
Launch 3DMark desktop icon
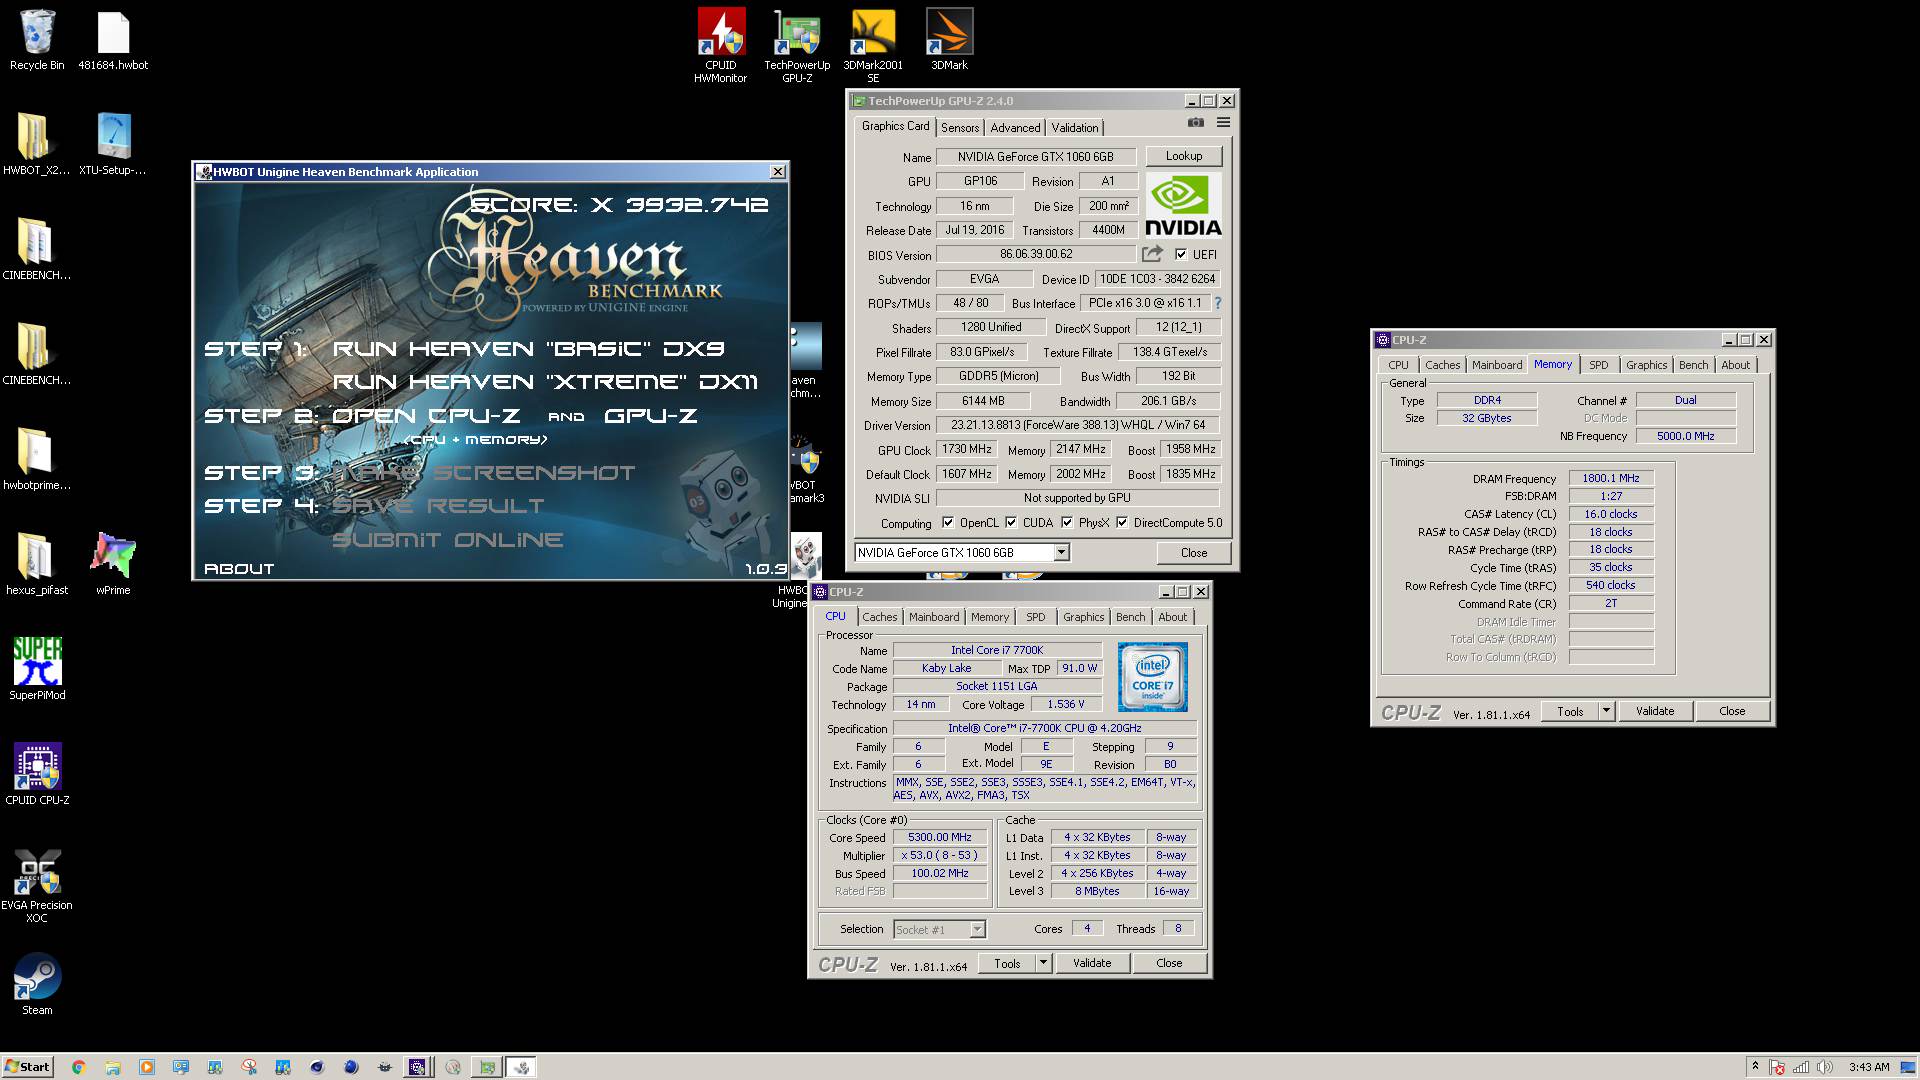tap(949, 40)
